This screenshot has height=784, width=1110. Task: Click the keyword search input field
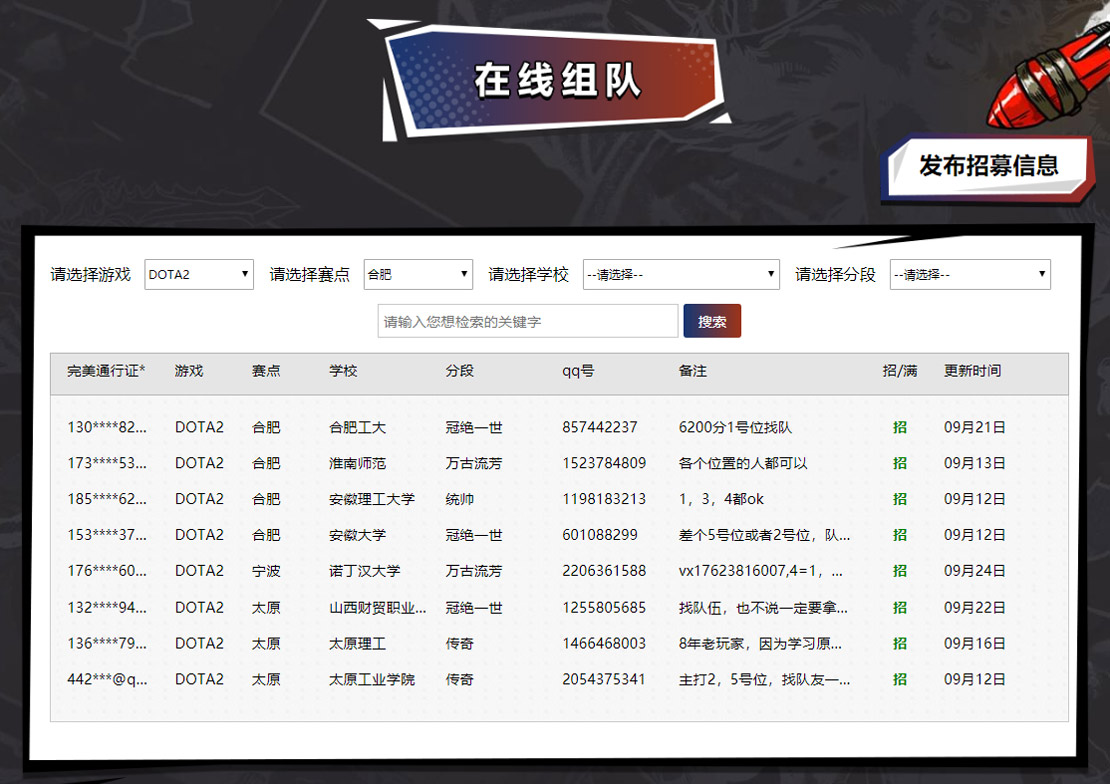(527, 320)
